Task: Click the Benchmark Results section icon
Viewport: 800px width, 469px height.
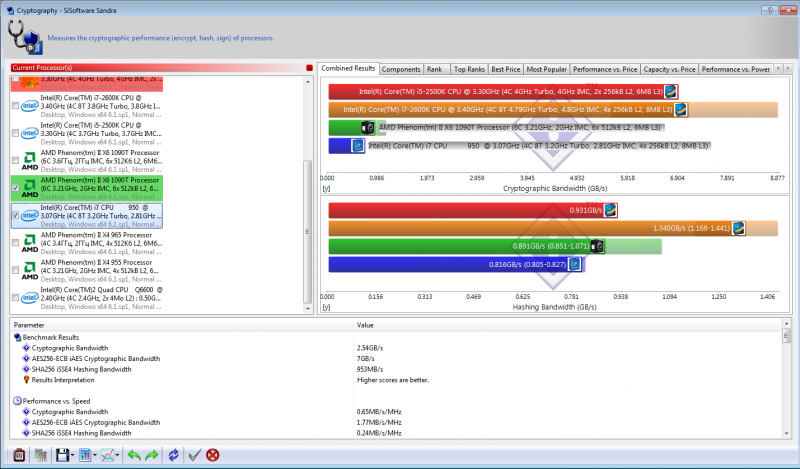Action: pos(17,337)
